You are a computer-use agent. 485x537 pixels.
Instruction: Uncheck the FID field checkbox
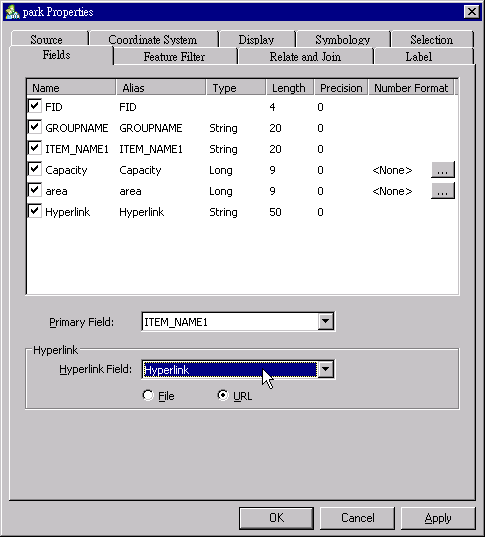pos(35,107)
